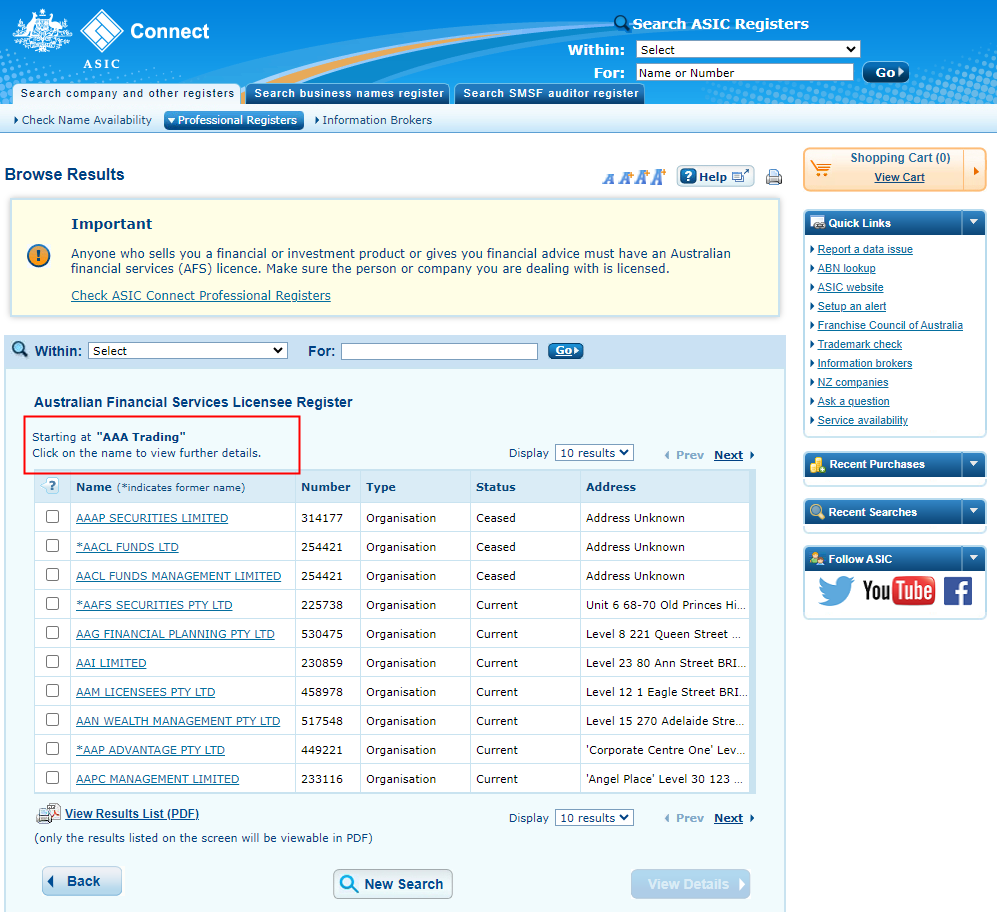Screen dimensions: 997x912
Task: Click the header Go button
Action: coord(885,73)
